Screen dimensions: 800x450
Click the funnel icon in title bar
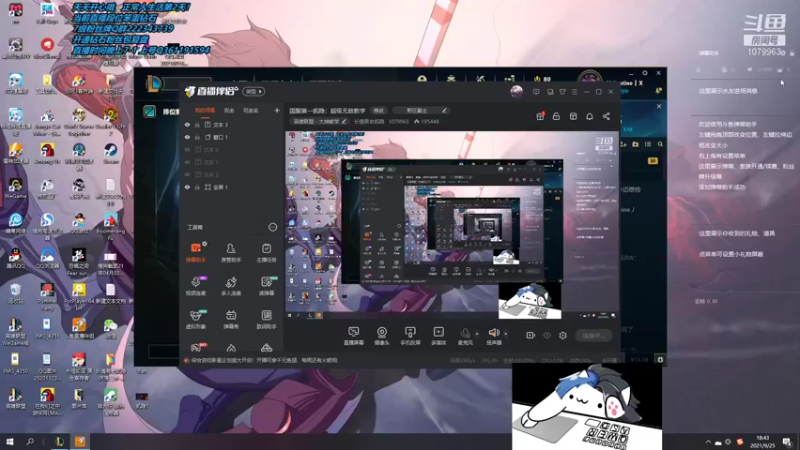pos(562,92)
